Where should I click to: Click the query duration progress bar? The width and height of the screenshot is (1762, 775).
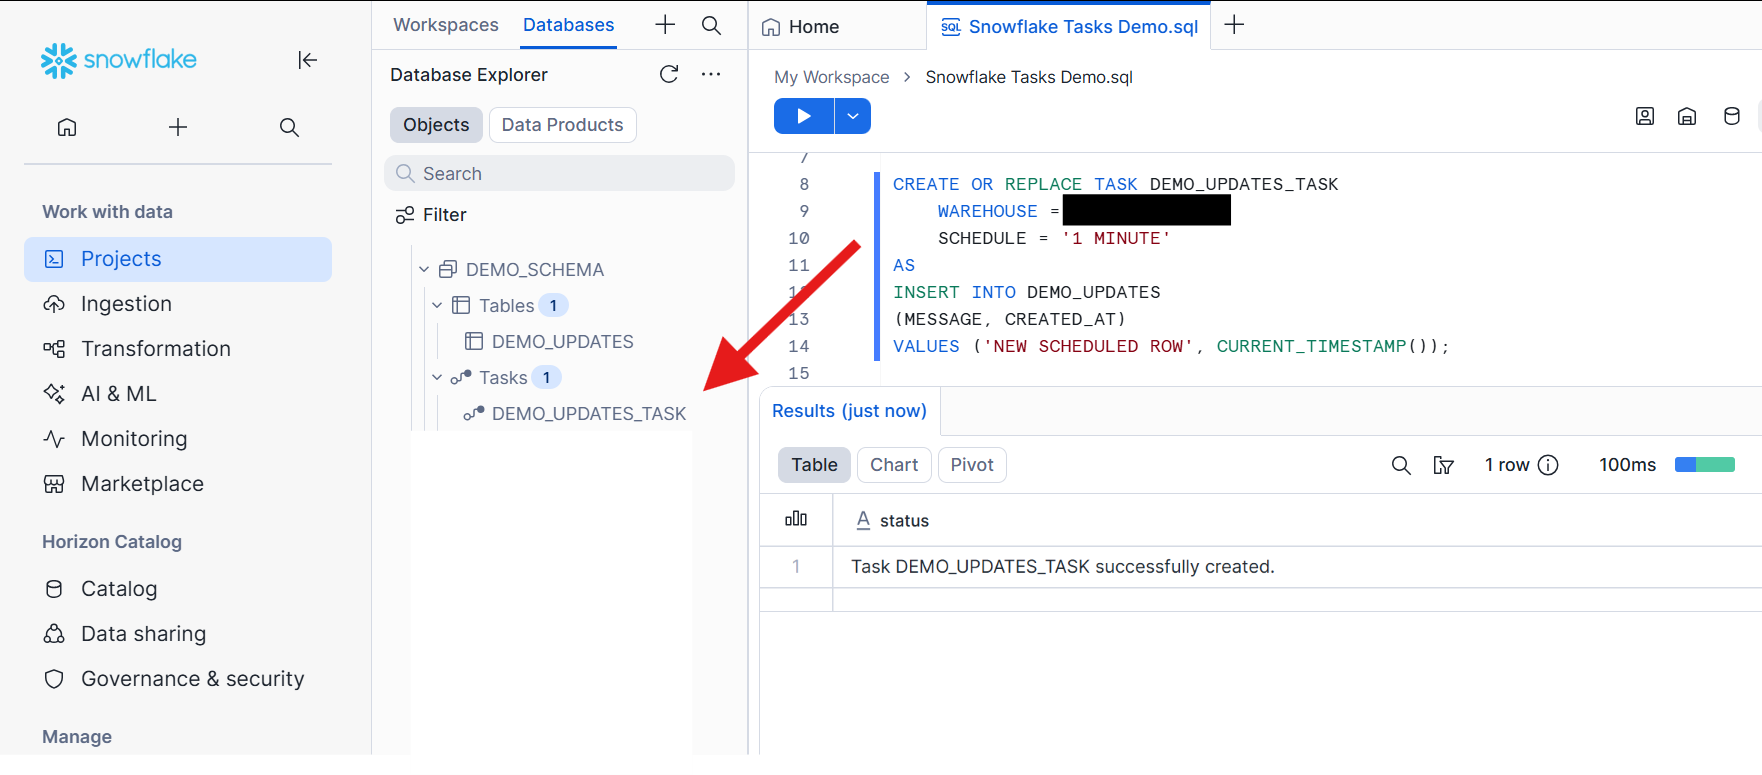[x=1705, y=465]
